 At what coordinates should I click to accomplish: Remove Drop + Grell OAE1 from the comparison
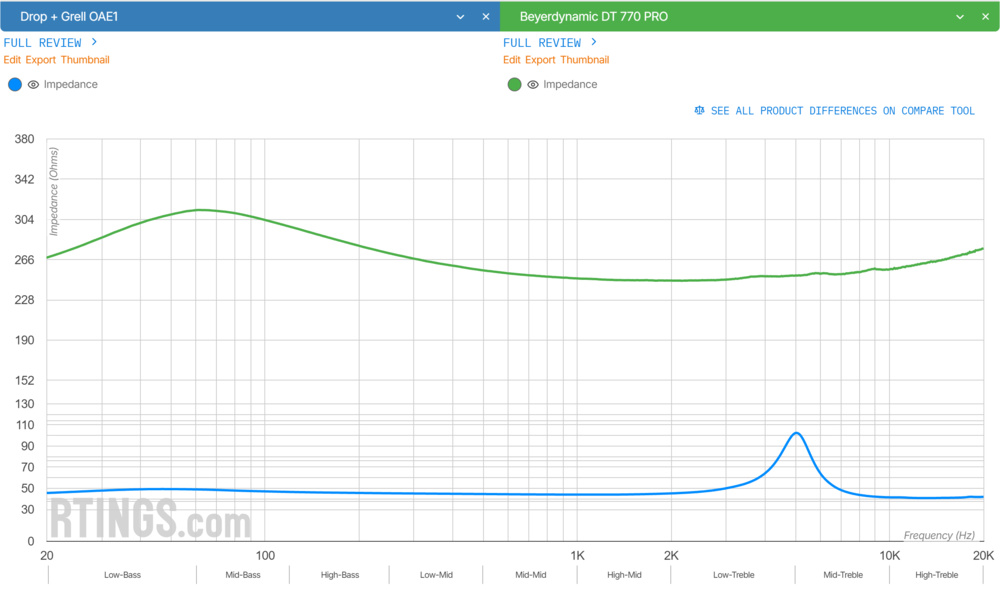tap(485, 17)
